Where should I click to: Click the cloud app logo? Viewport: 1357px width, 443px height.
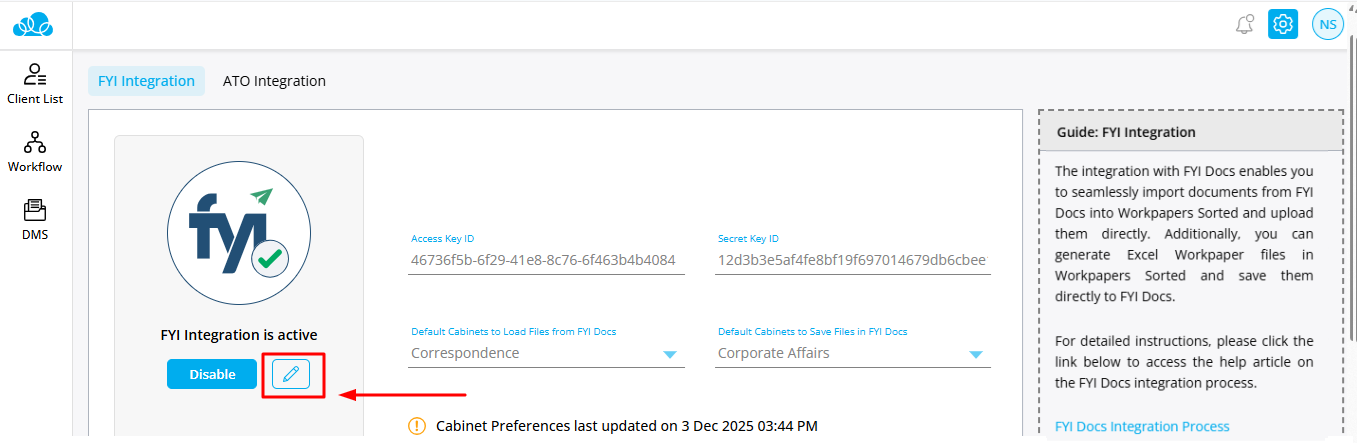pos(36,25)
